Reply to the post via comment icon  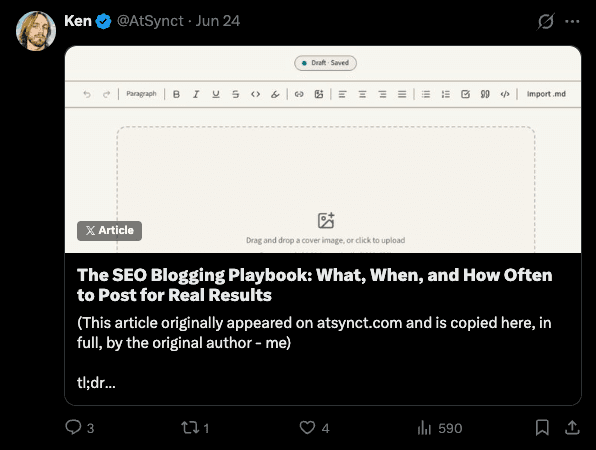[73, 427]
